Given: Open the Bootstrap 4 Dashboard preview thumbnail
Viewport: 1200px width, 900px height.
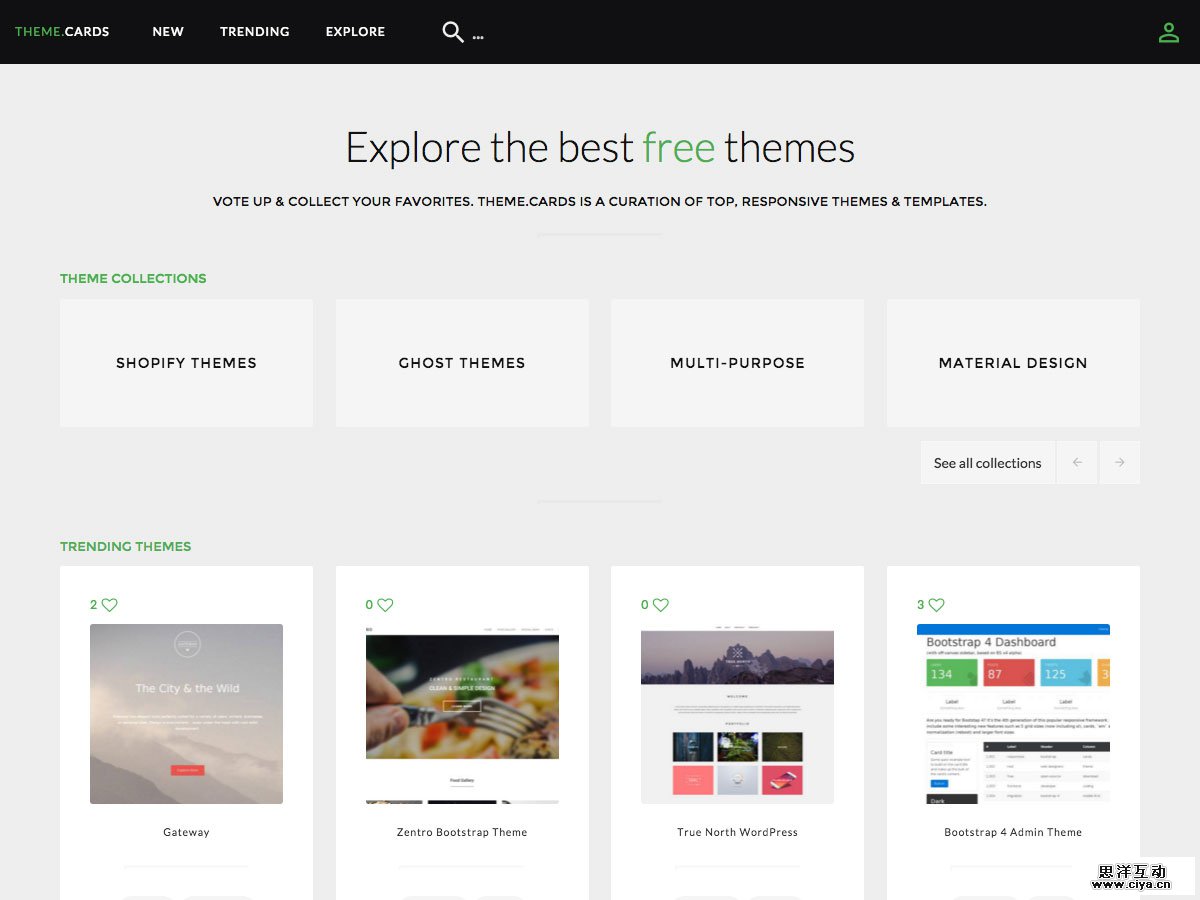Looking at the screenshot, I should 1013,713.
